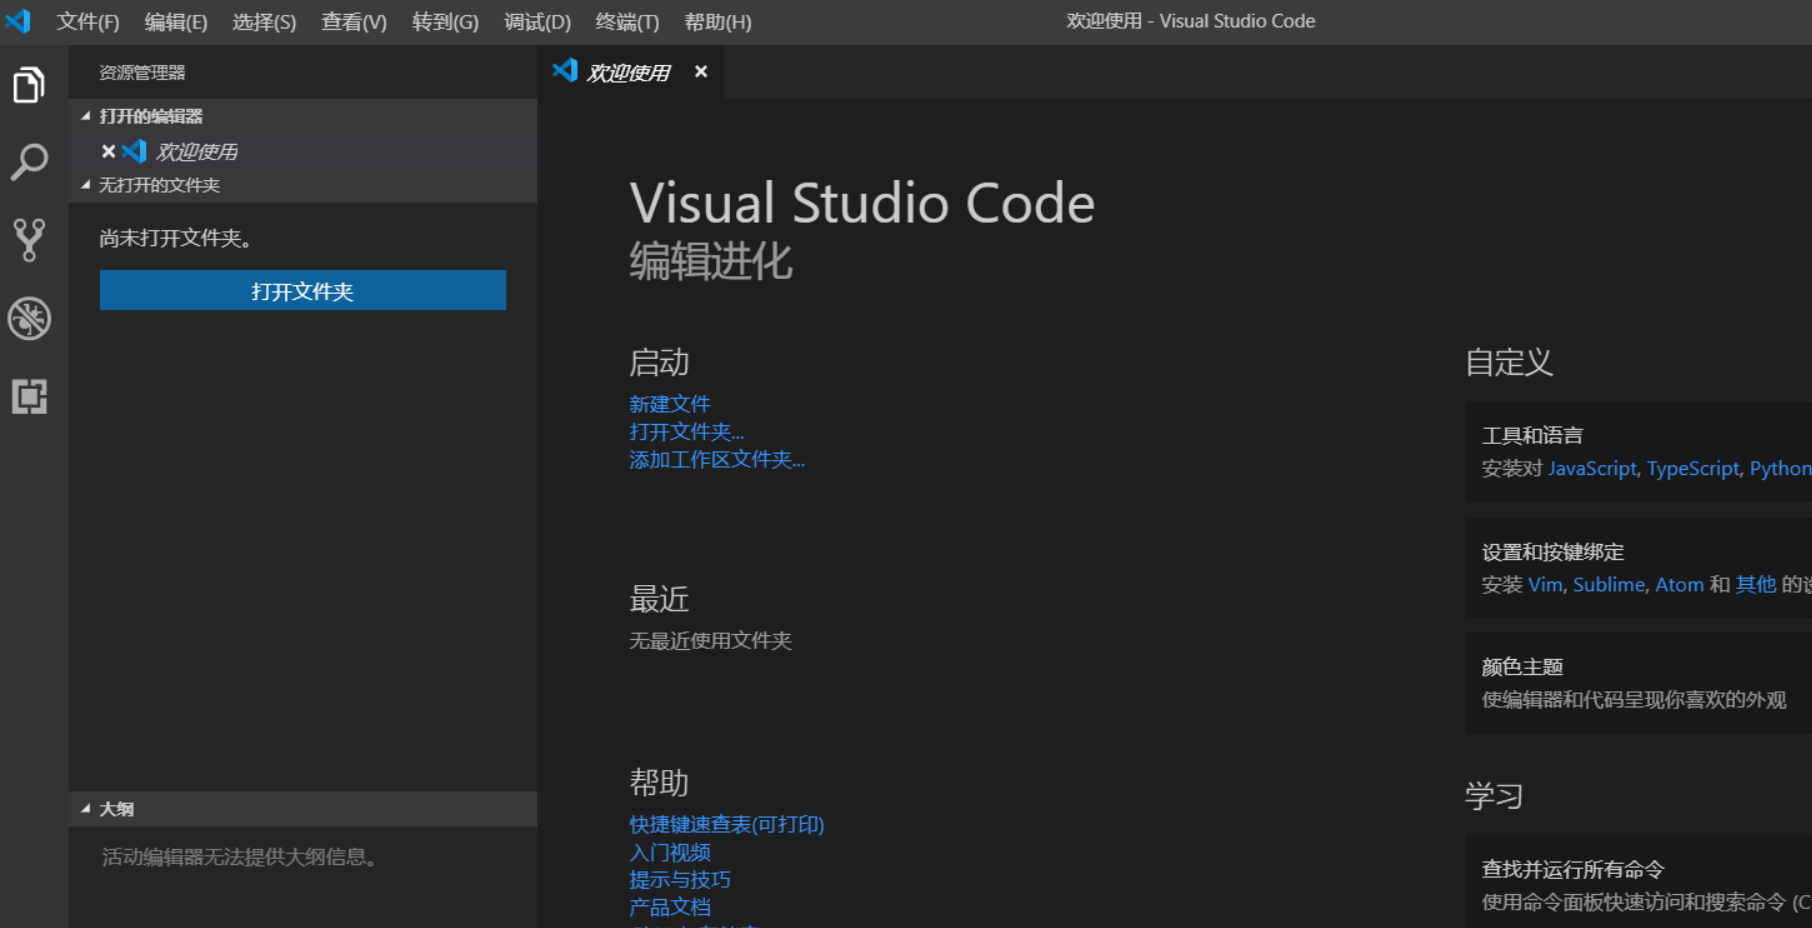Screen dimensions: 1812x928
Task: Open the 帮助(H) menu
Action: [x=718, y=21]
